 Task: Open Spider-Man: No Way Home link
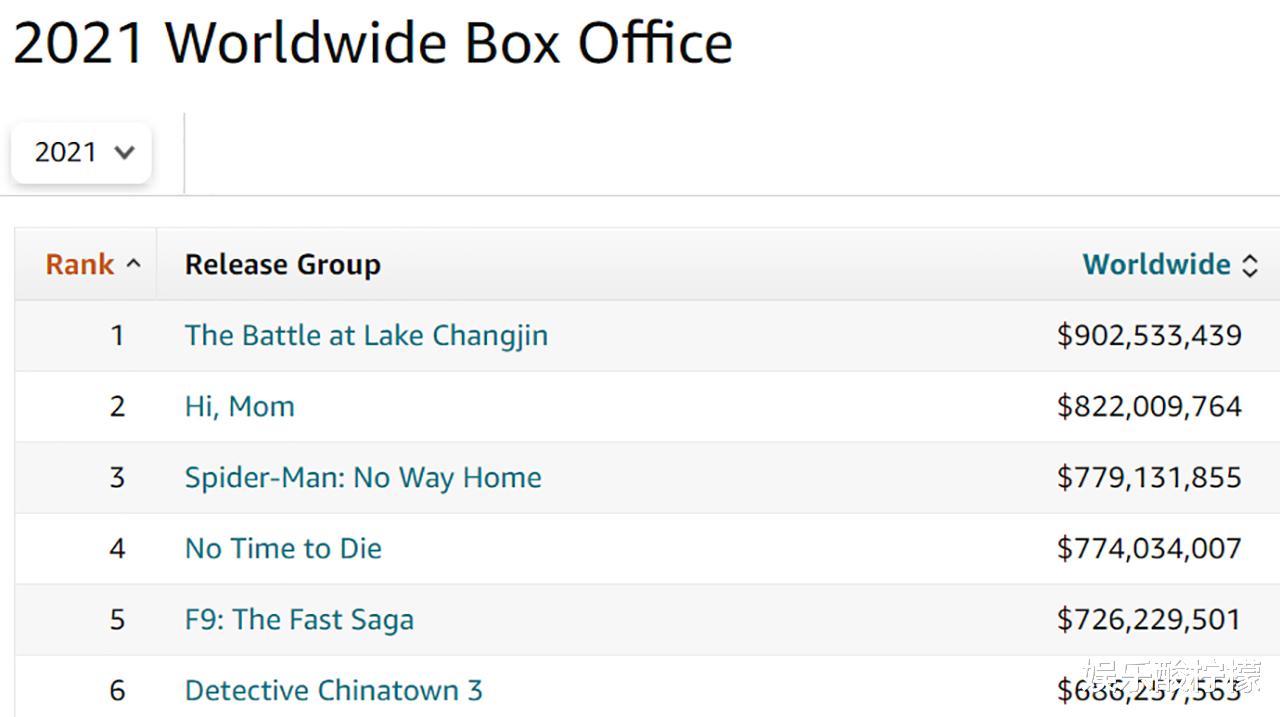click(363, 478)
